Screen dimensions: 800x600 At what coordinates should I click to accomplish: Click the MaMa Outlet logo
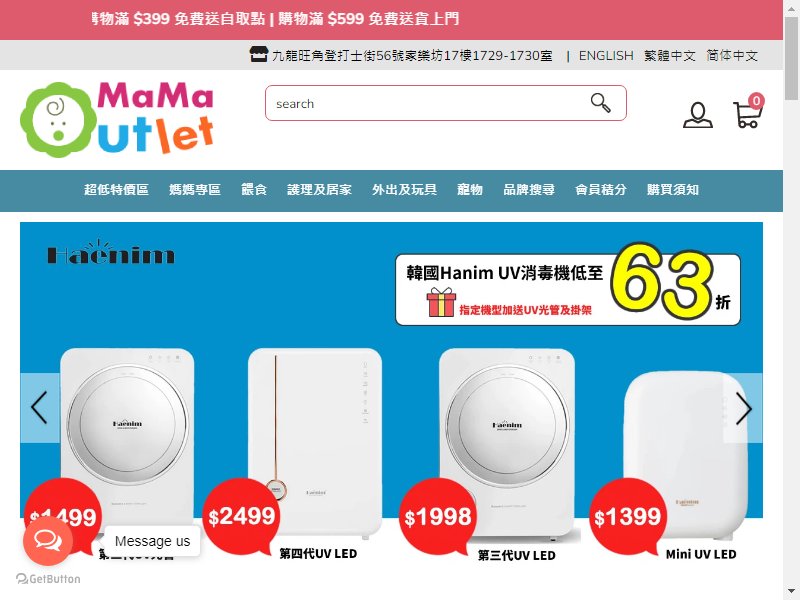[117, 118]
